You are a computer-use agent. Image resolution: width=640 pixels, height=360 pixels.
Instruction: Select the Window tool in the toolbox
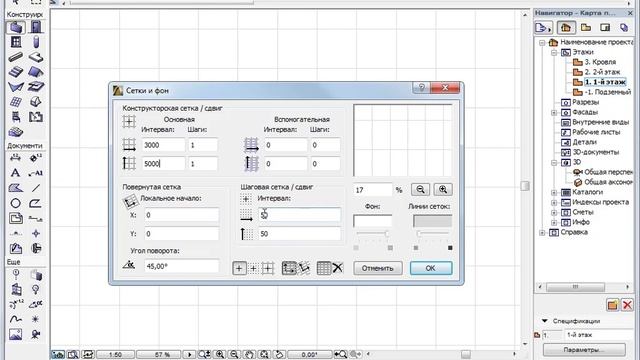(x=16, y=42)
